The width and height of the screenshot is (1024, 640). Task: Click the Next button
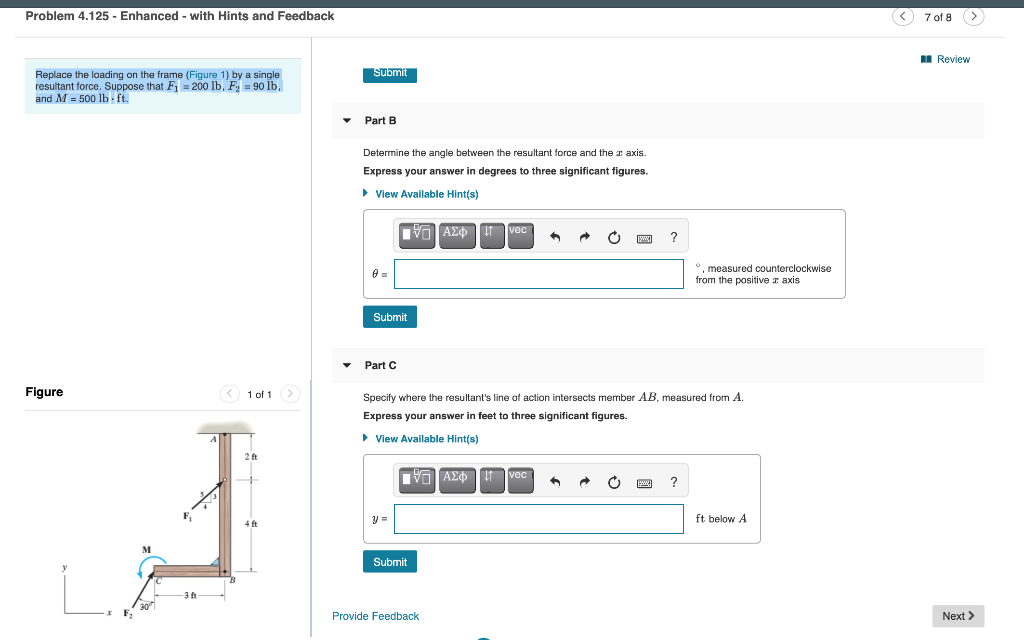pyautogui.click(x=957, y=615)
